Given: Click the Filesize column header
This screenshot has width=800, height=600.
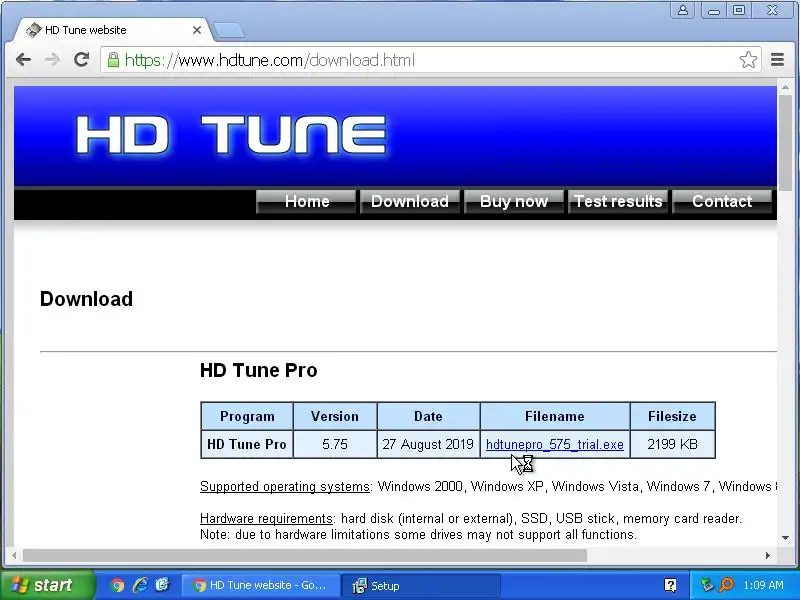Looking at the screenshot, I should (x=672, y=416).
